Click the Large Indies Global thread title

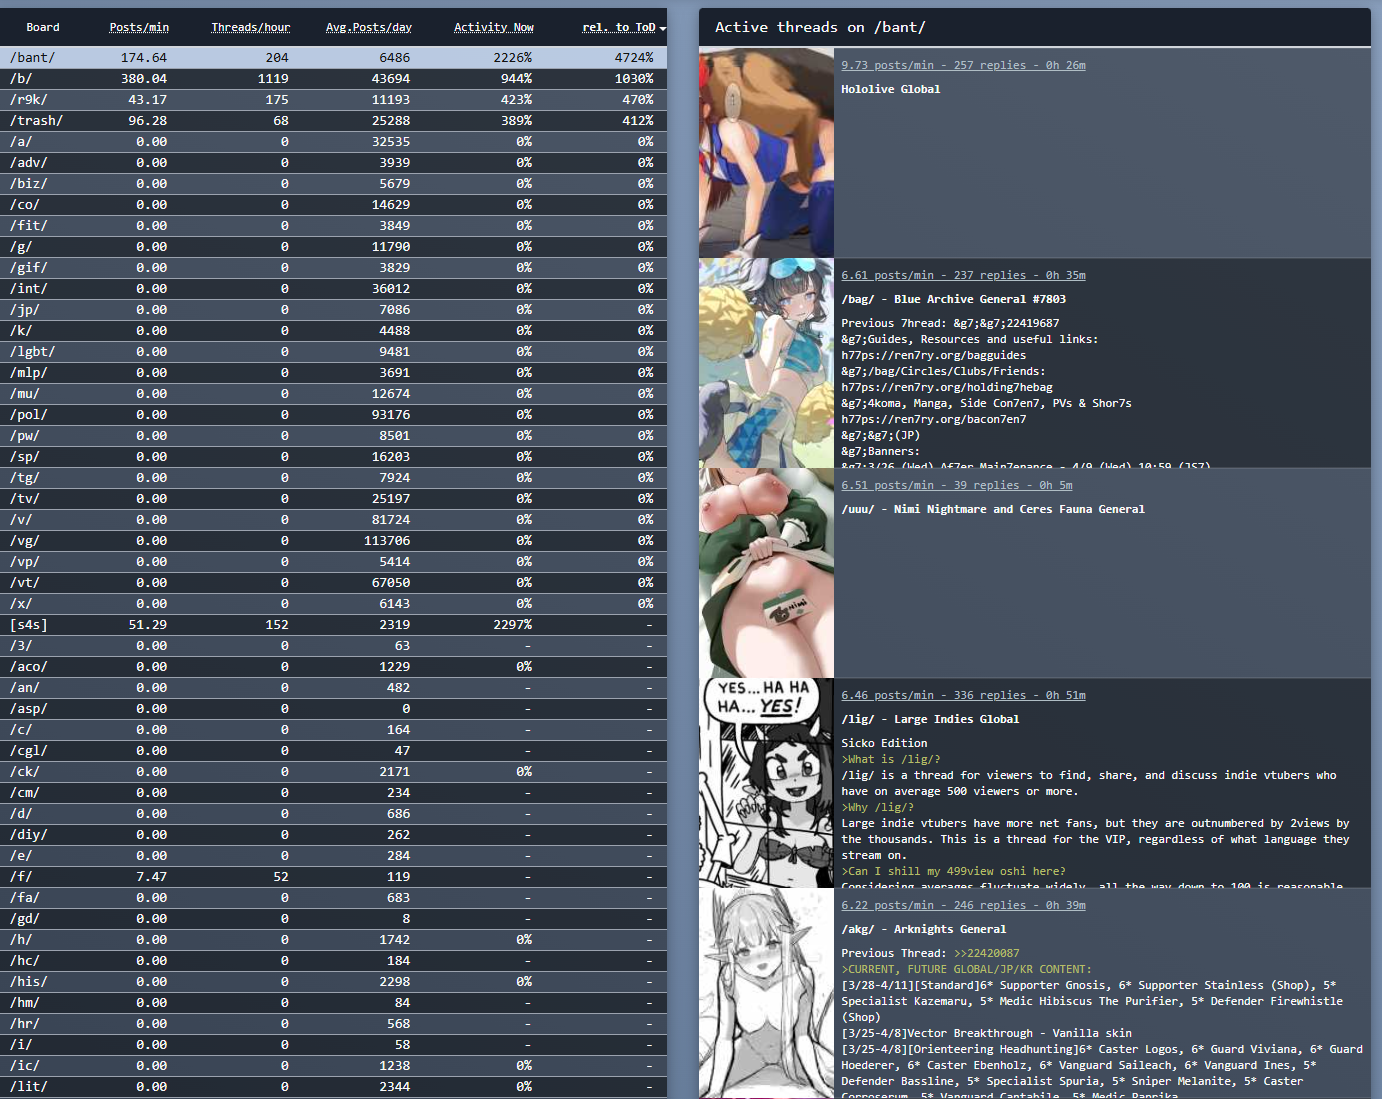930,719
